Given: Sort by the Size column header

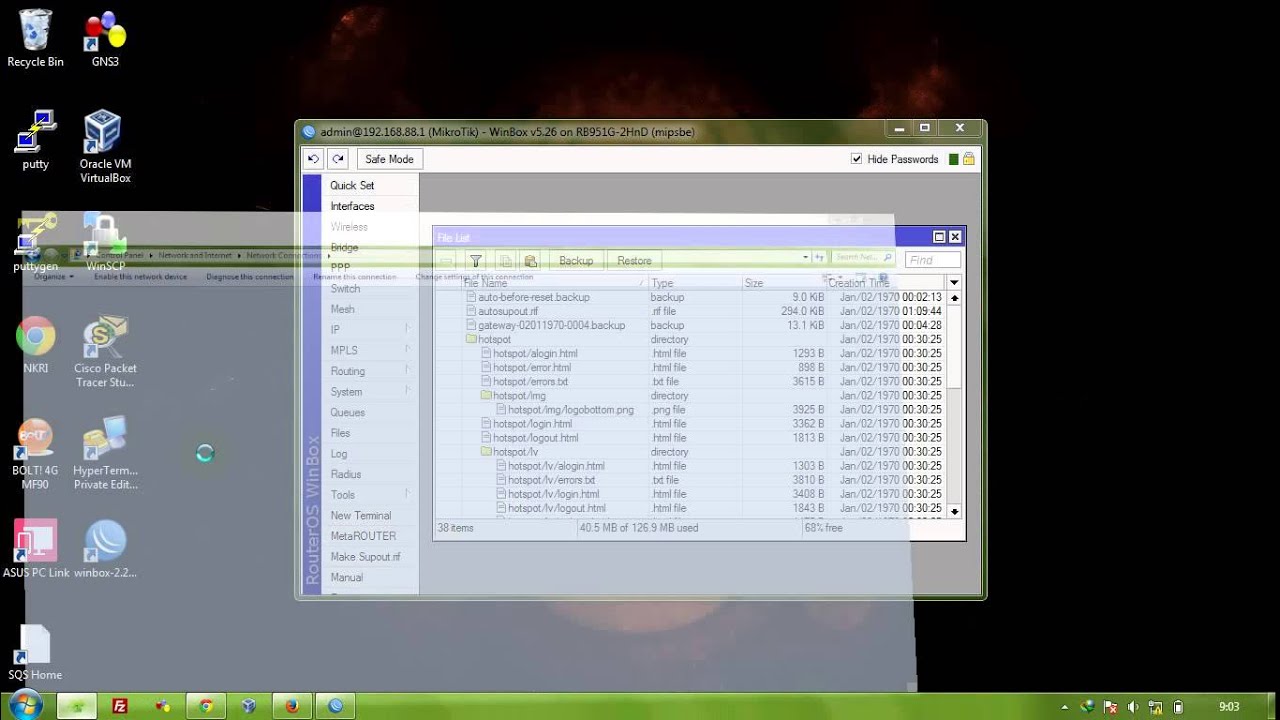Looking at the screenshot, I should pos(783,283).
